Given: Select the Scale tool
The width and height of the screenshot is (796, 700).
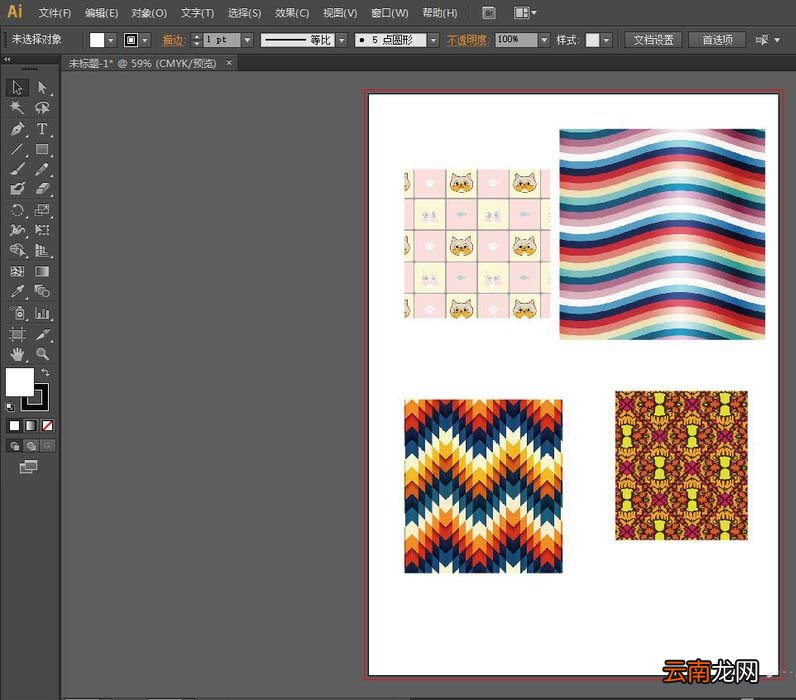Looking at the screenshot, I should [42, 210].
